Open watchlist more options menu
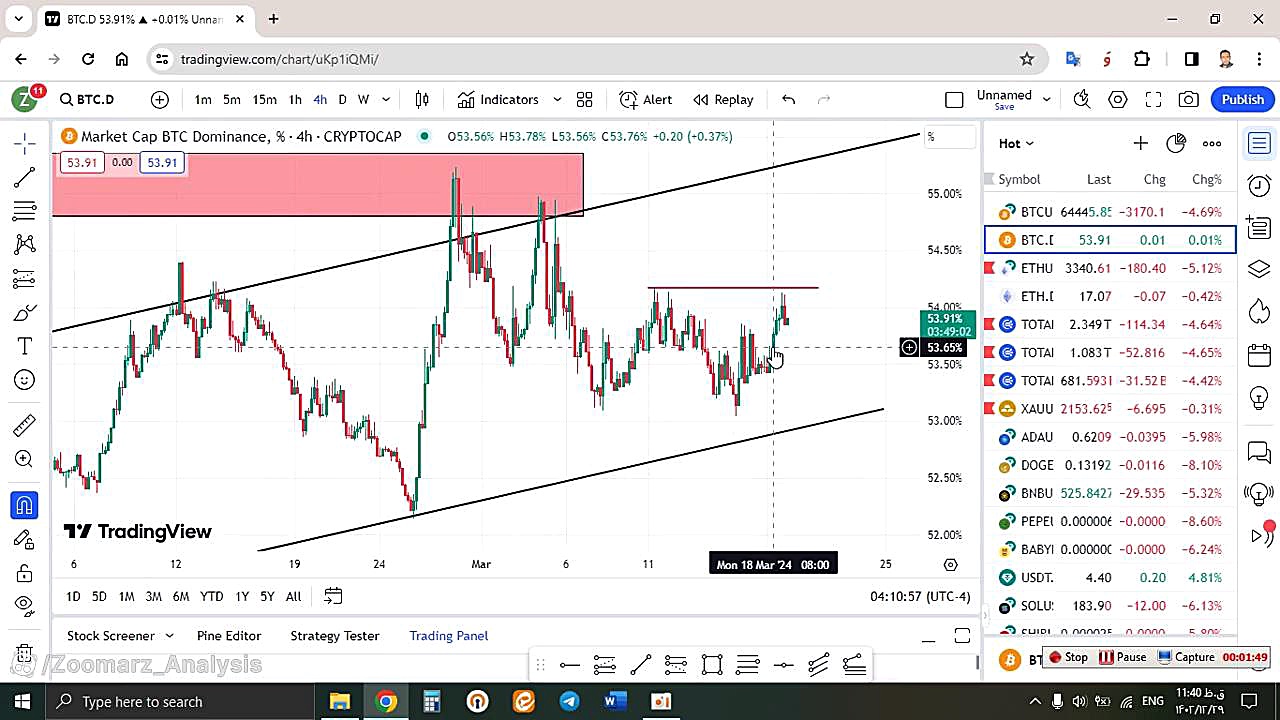 pyautogui.click(x=1212, y=143)
